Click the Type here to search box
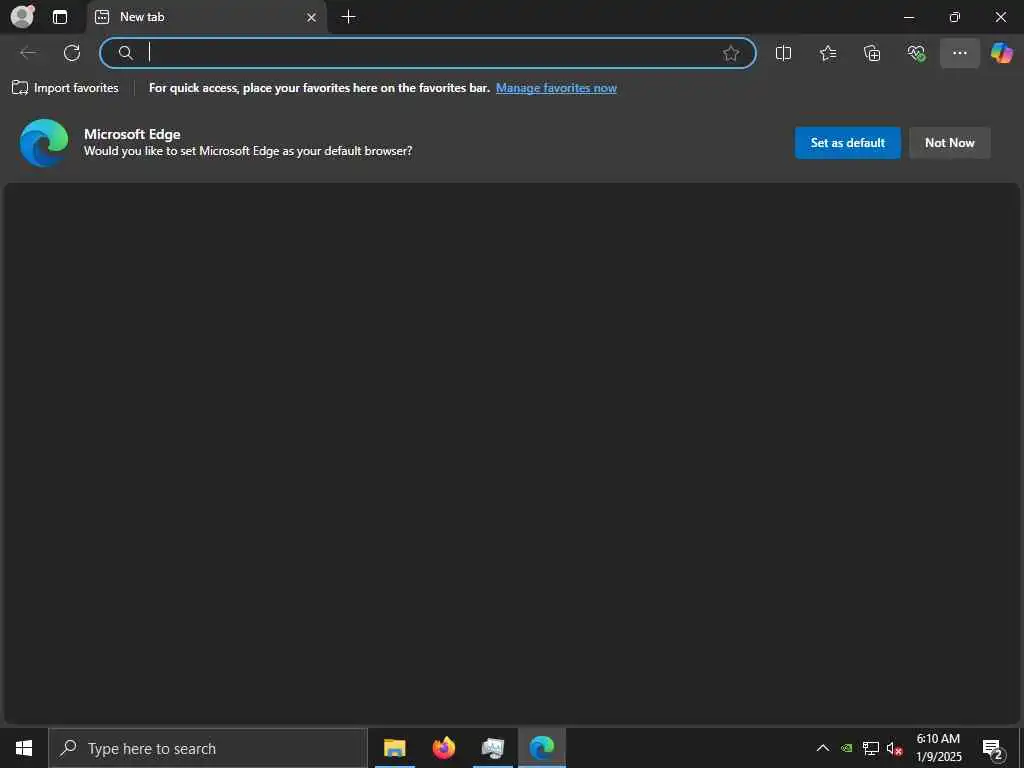Viewport: 1024px width, 768px height. tap(208, 748)
